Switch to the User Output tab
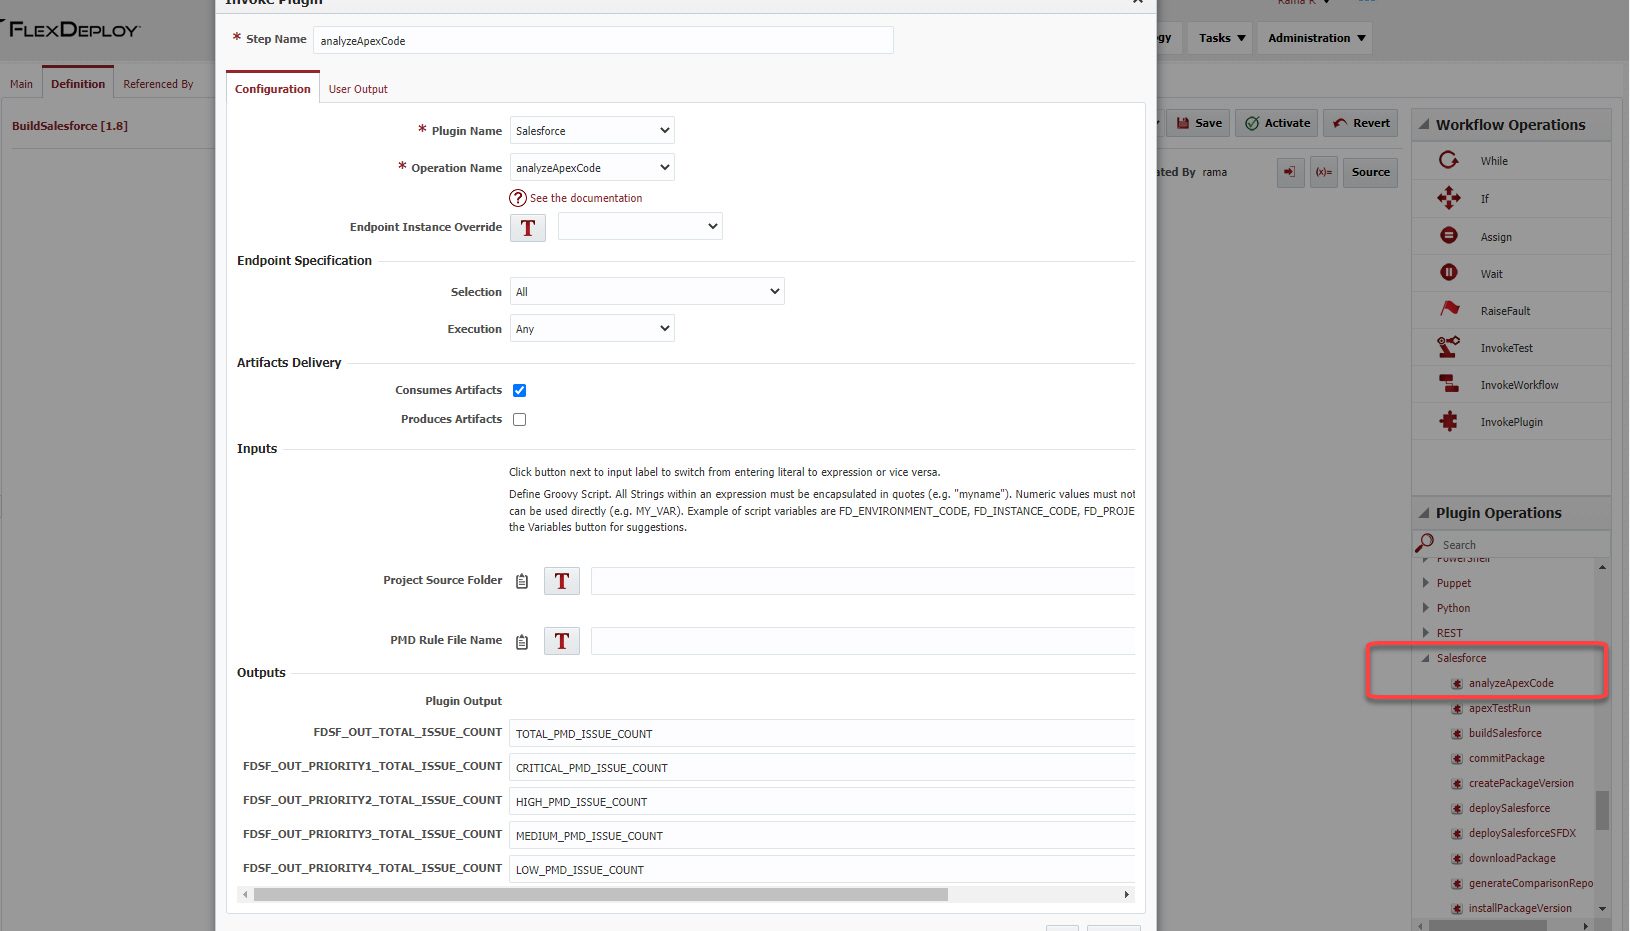1630x931 pixels. (x=358, y=89)
